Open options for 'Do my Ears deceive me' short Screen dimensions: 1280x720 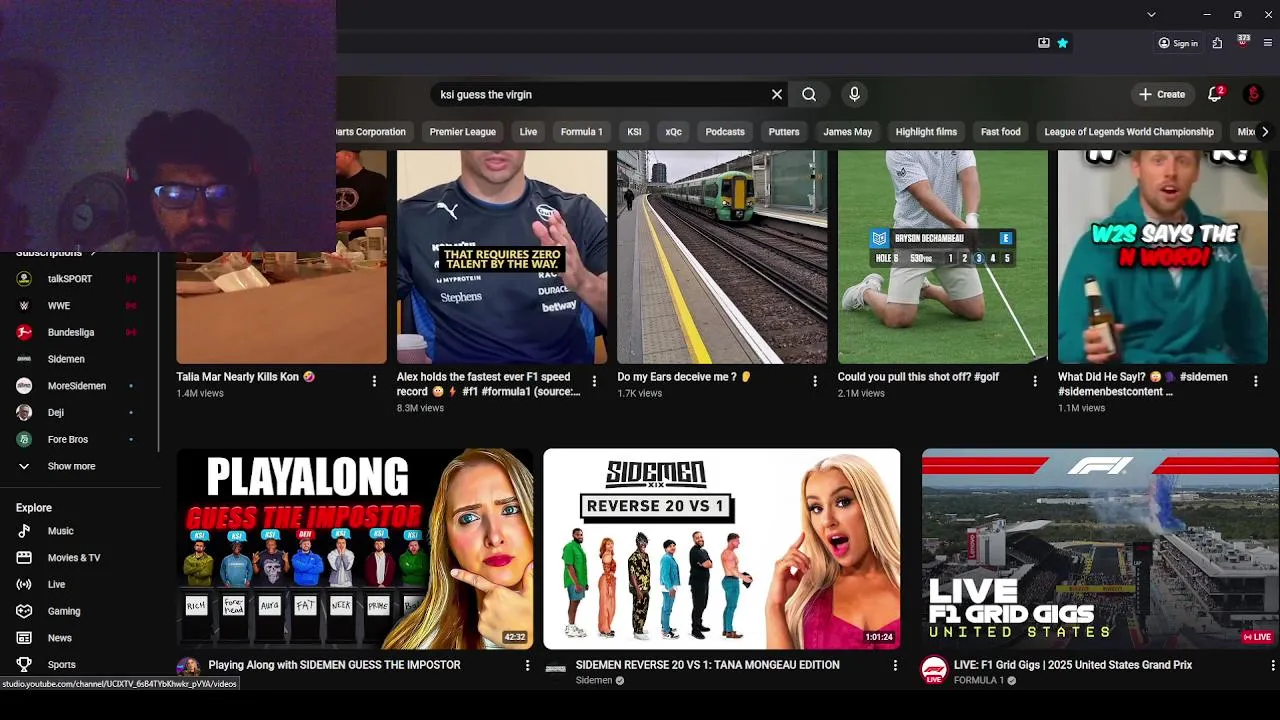[x=815, y=381]
